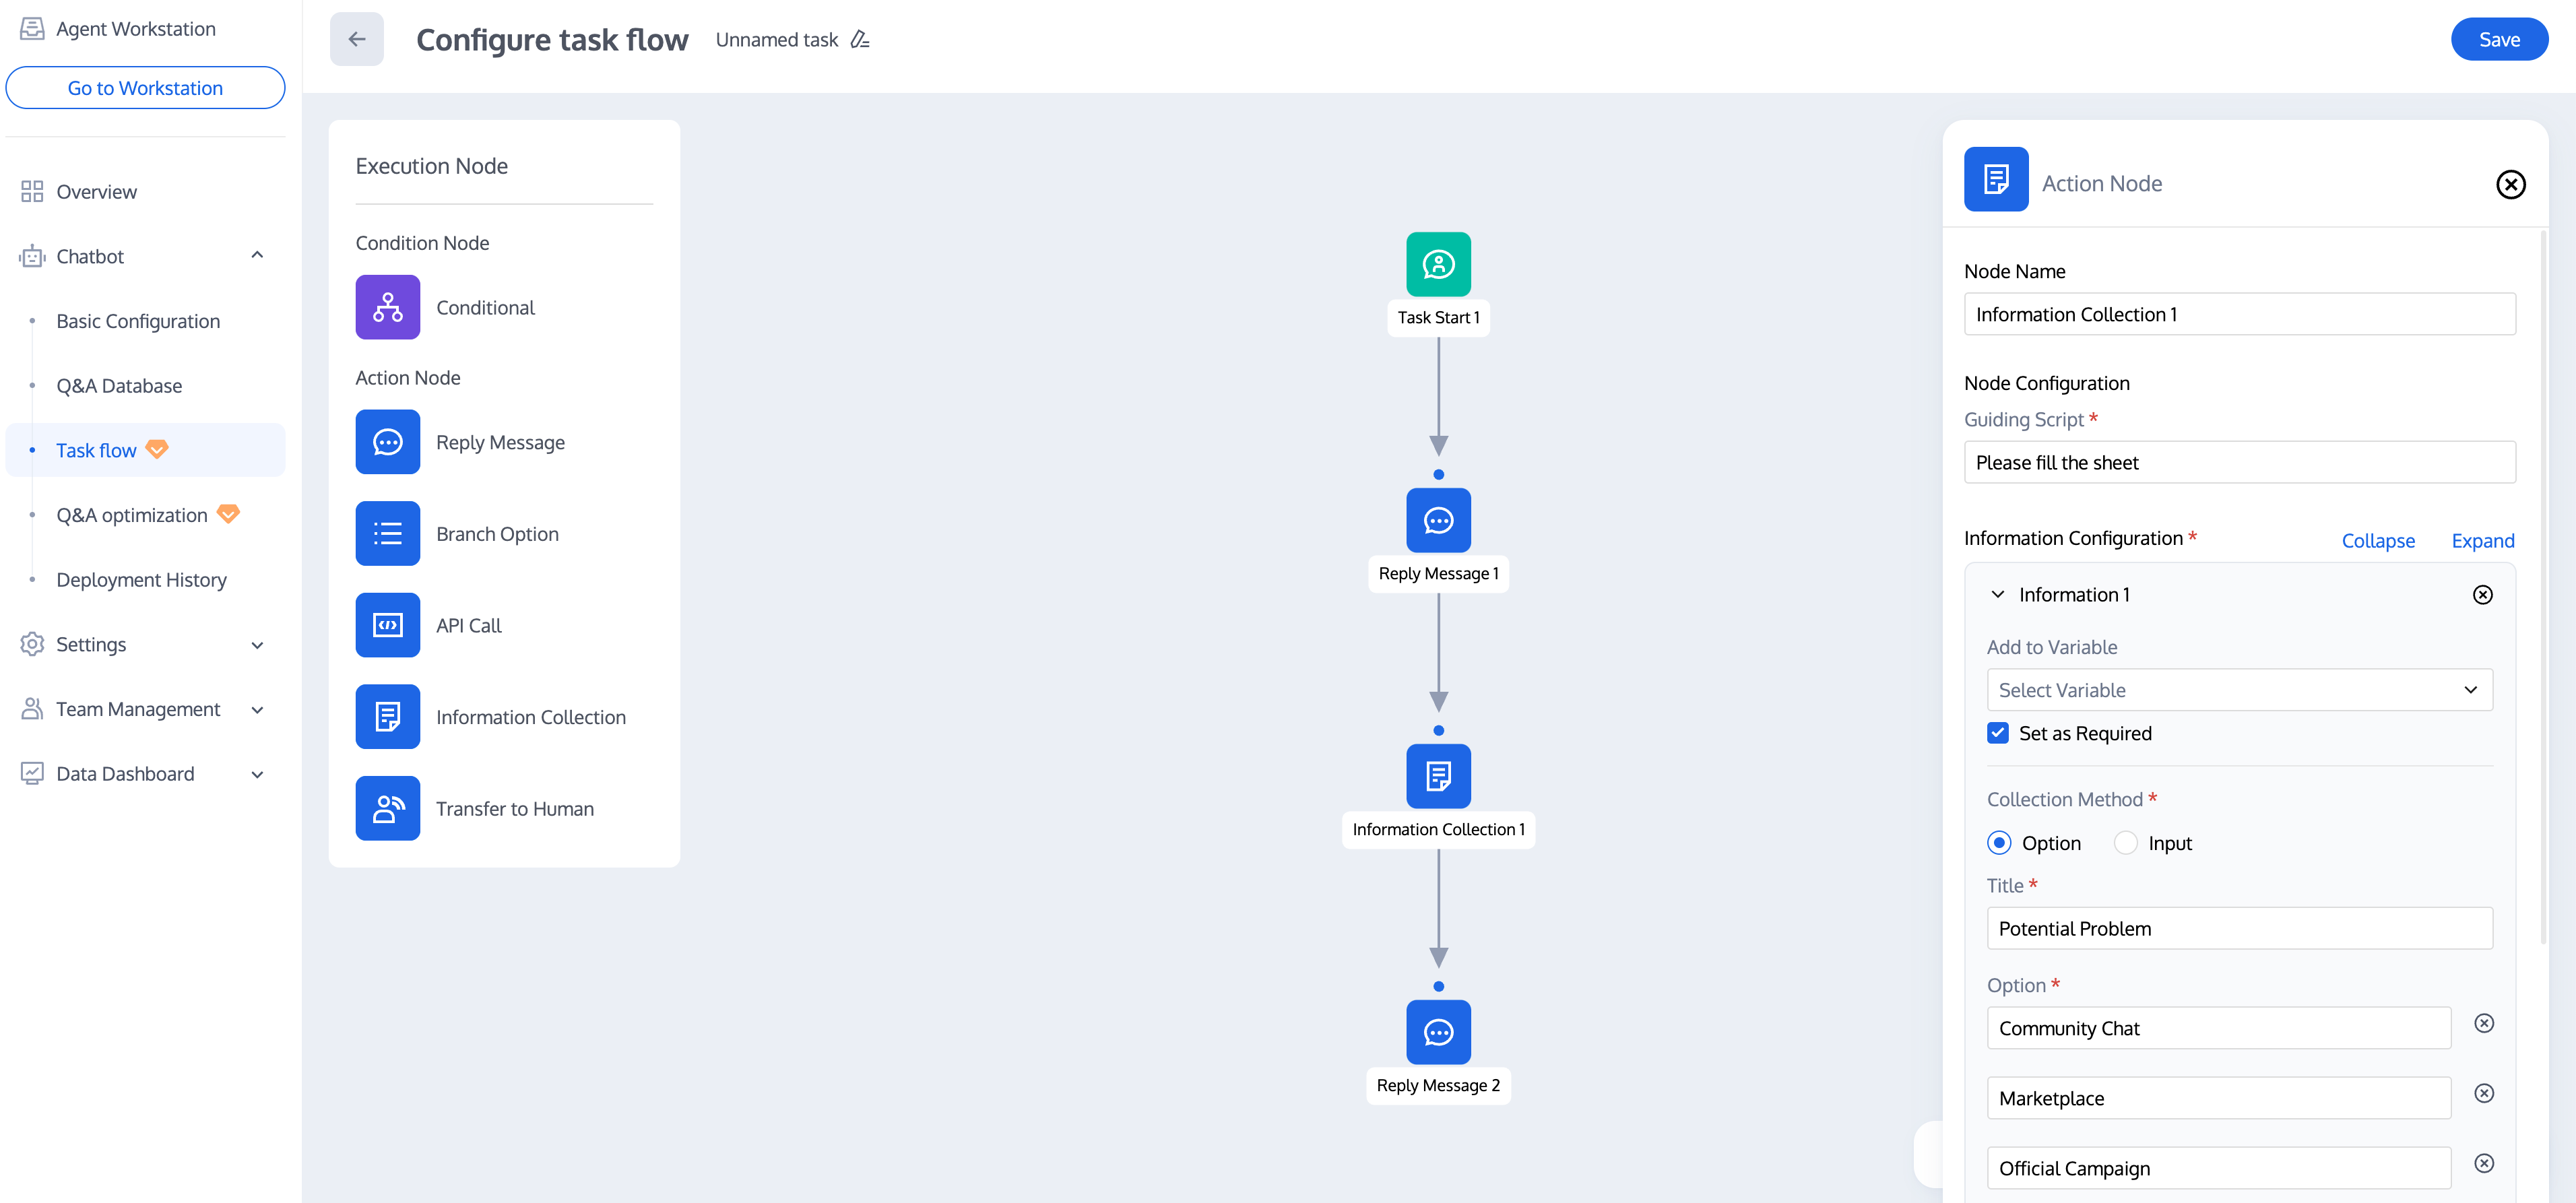Close the Action Node panel

[x=2510, y=185]
